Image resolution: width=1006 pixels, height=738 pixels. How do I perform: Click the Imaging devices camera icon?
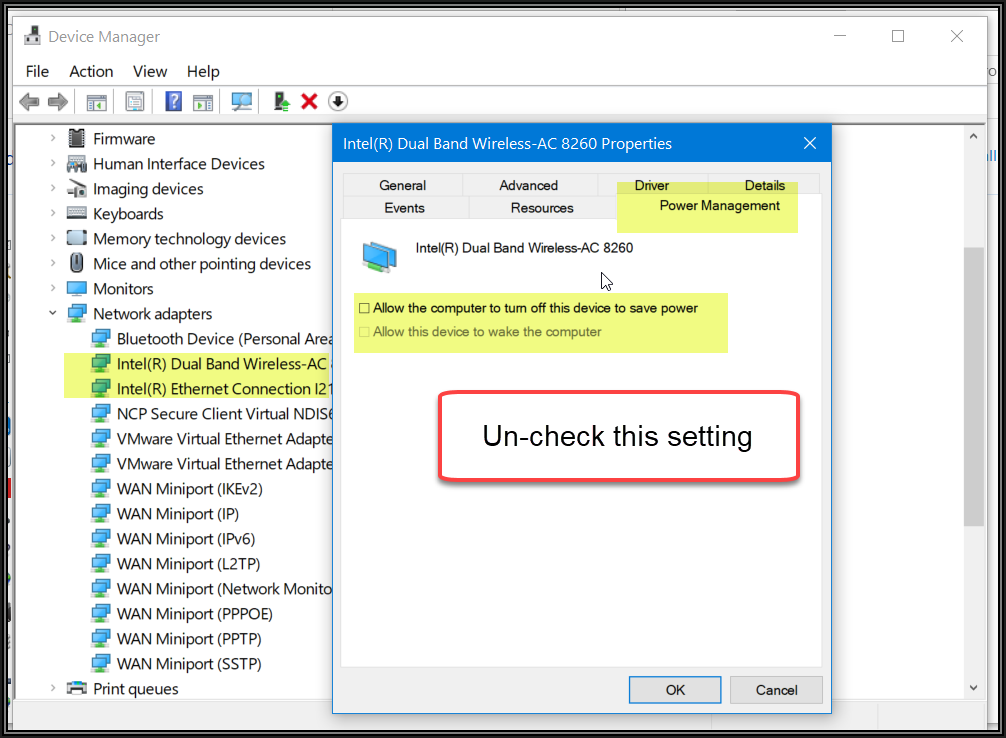coord(76,189)
